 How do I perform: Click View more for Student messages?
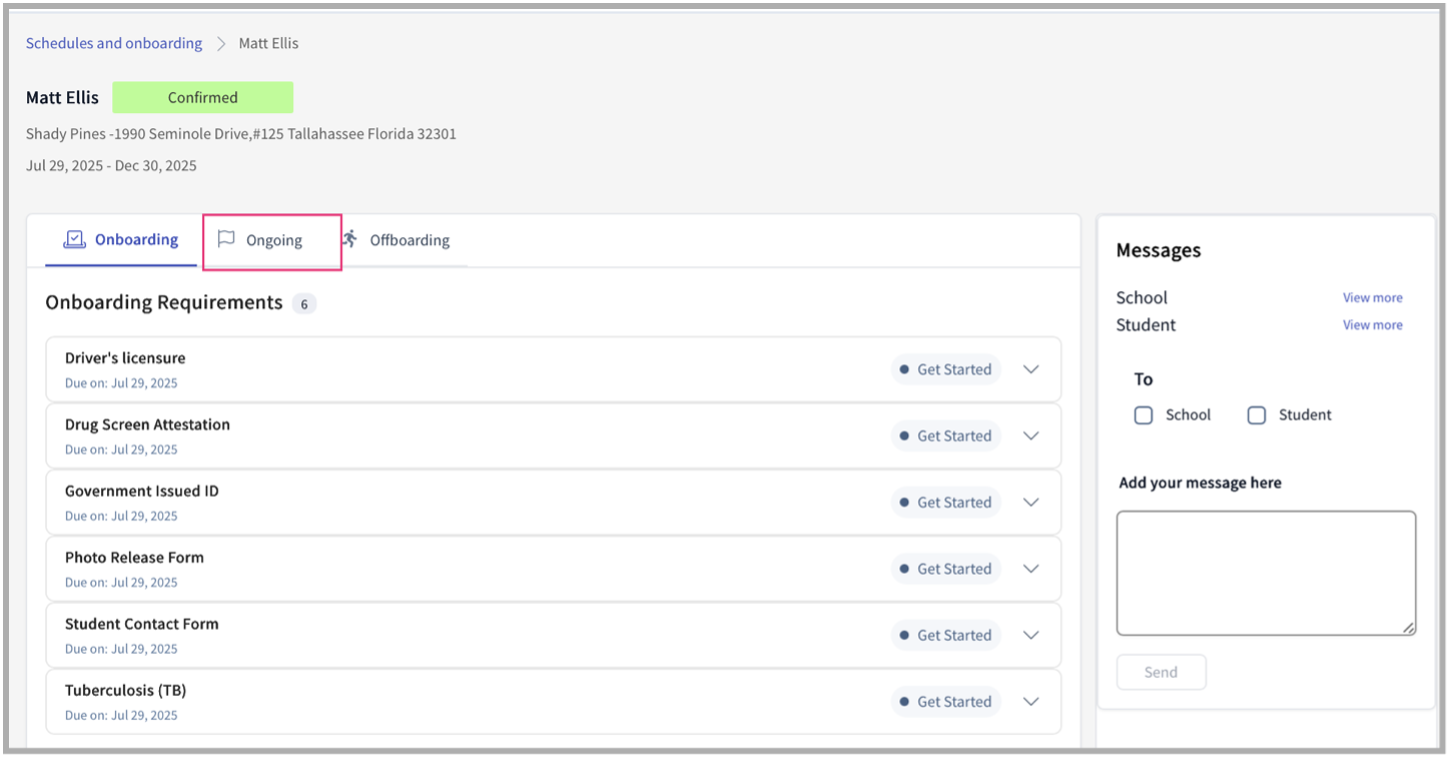(x=1372, y=325)
